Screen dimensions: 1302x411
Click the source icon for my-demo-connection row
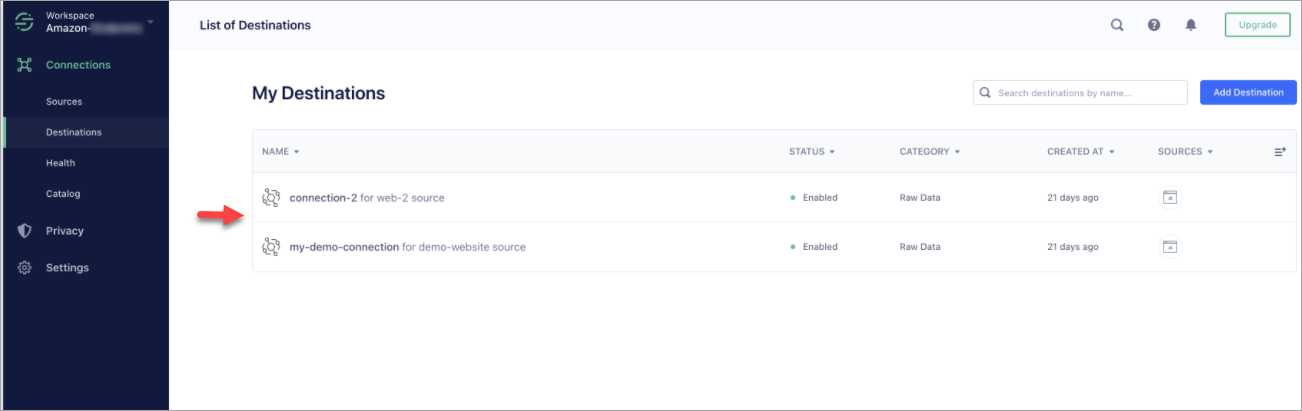(1170, 247)
